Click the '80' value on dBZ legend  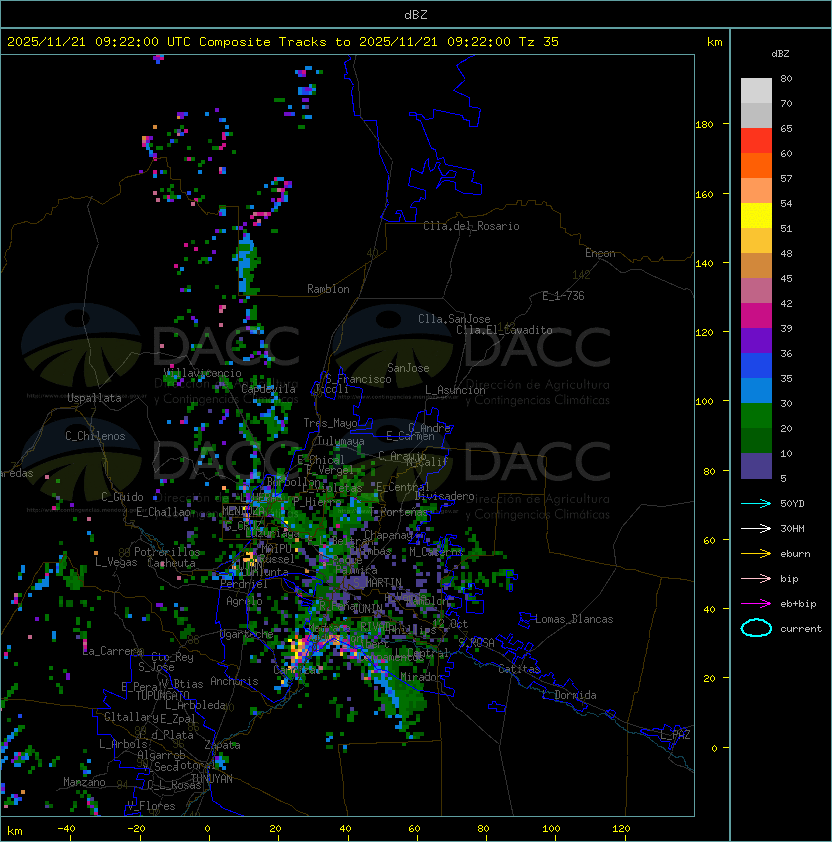tap(786, 78)
